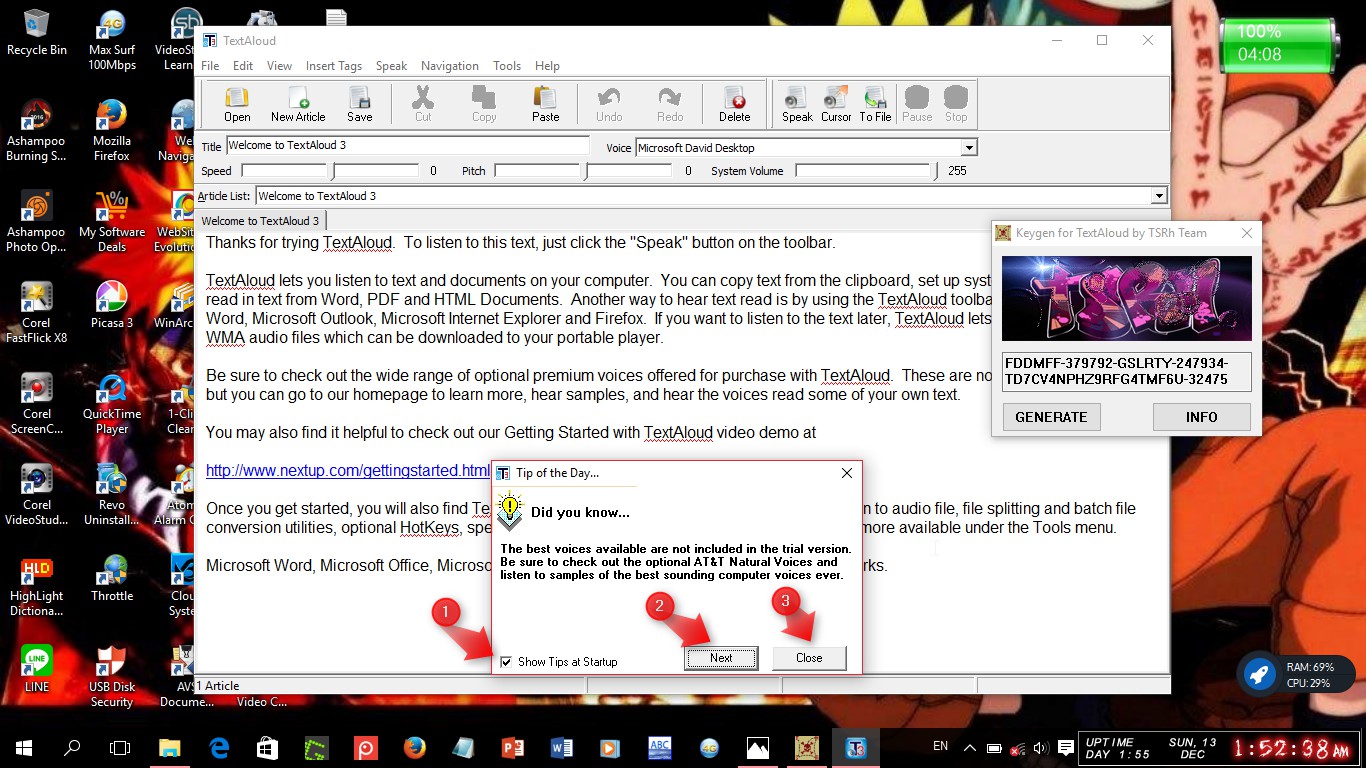The width and height of the screenshot is (1366, 768).
Task: Click the Redo toolbar icon
Action: [x=670, y=104]
